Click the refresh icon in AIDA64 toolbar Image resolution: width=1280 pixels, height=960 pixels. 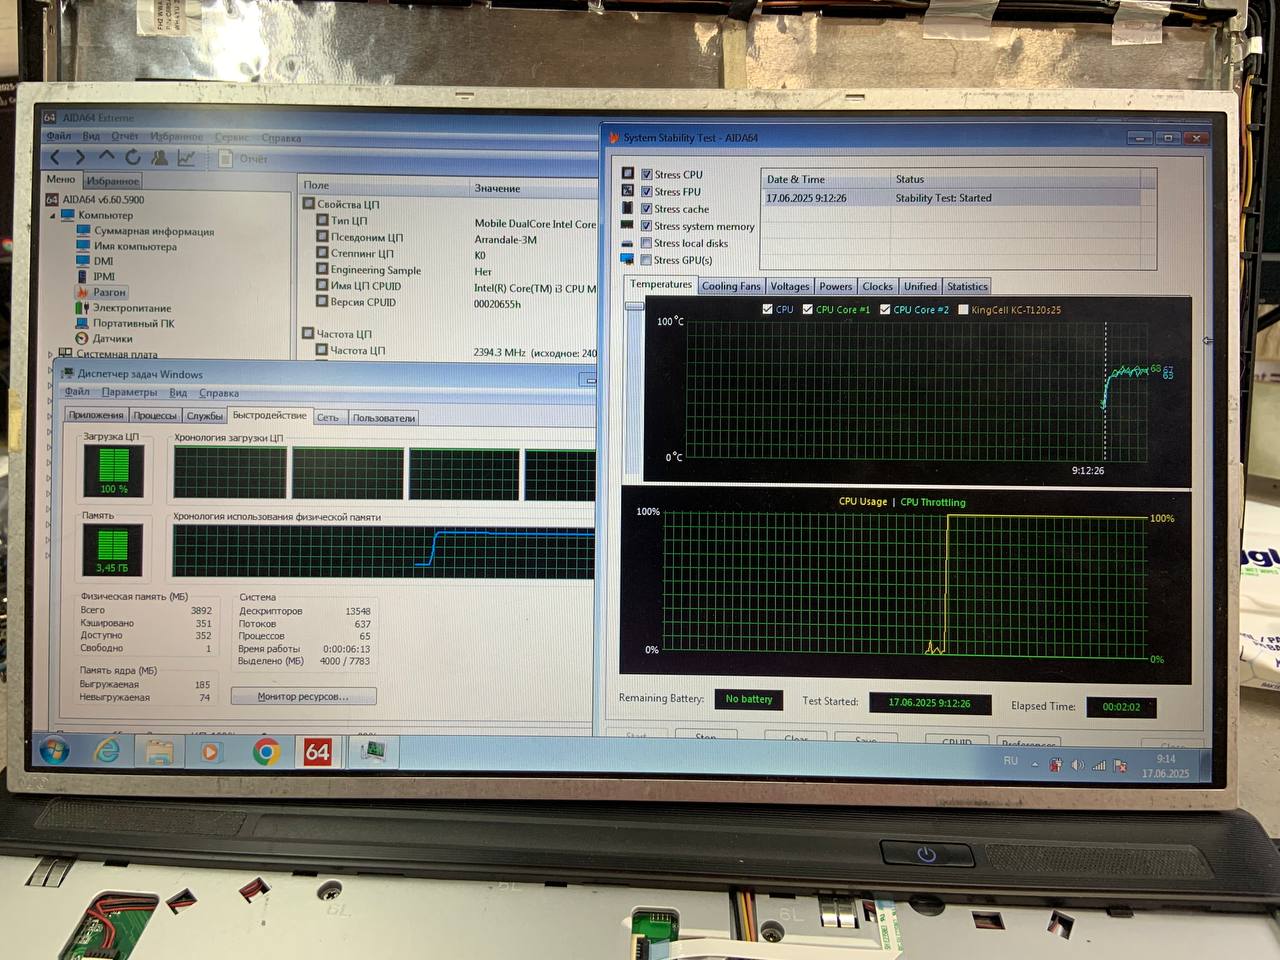click(133, 157)
